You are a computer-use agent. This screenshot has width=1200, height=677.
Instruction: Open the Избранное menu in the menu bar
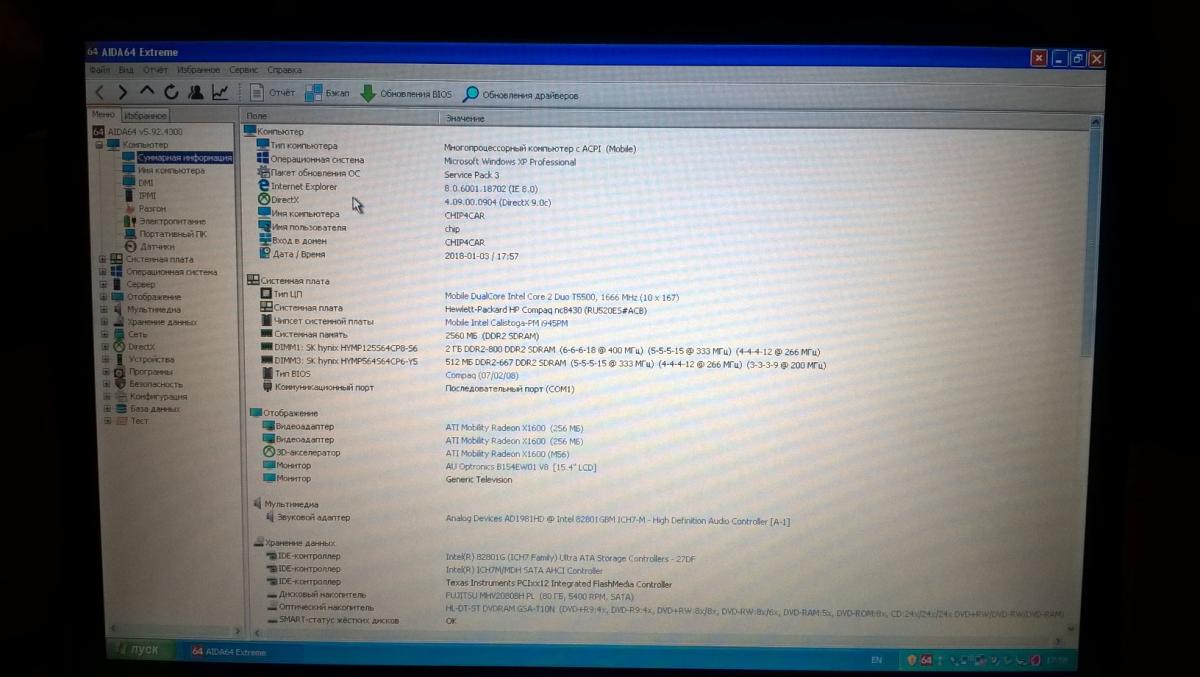coord(199,70)
